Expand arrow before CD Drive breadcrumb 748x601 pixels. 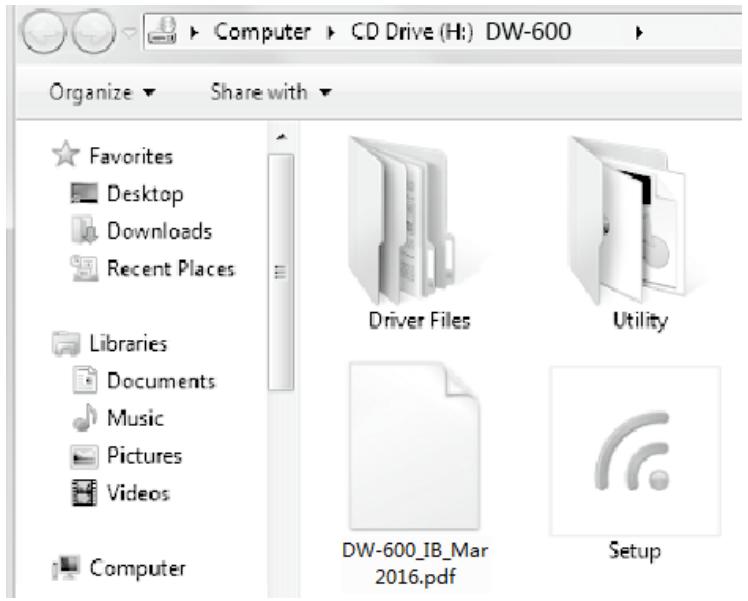point(331,33)
